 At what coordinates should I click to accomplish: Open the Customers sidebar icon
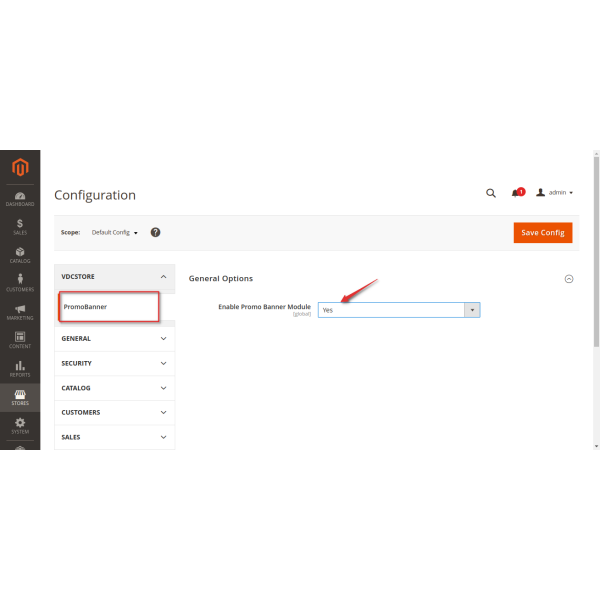point(20,283)
